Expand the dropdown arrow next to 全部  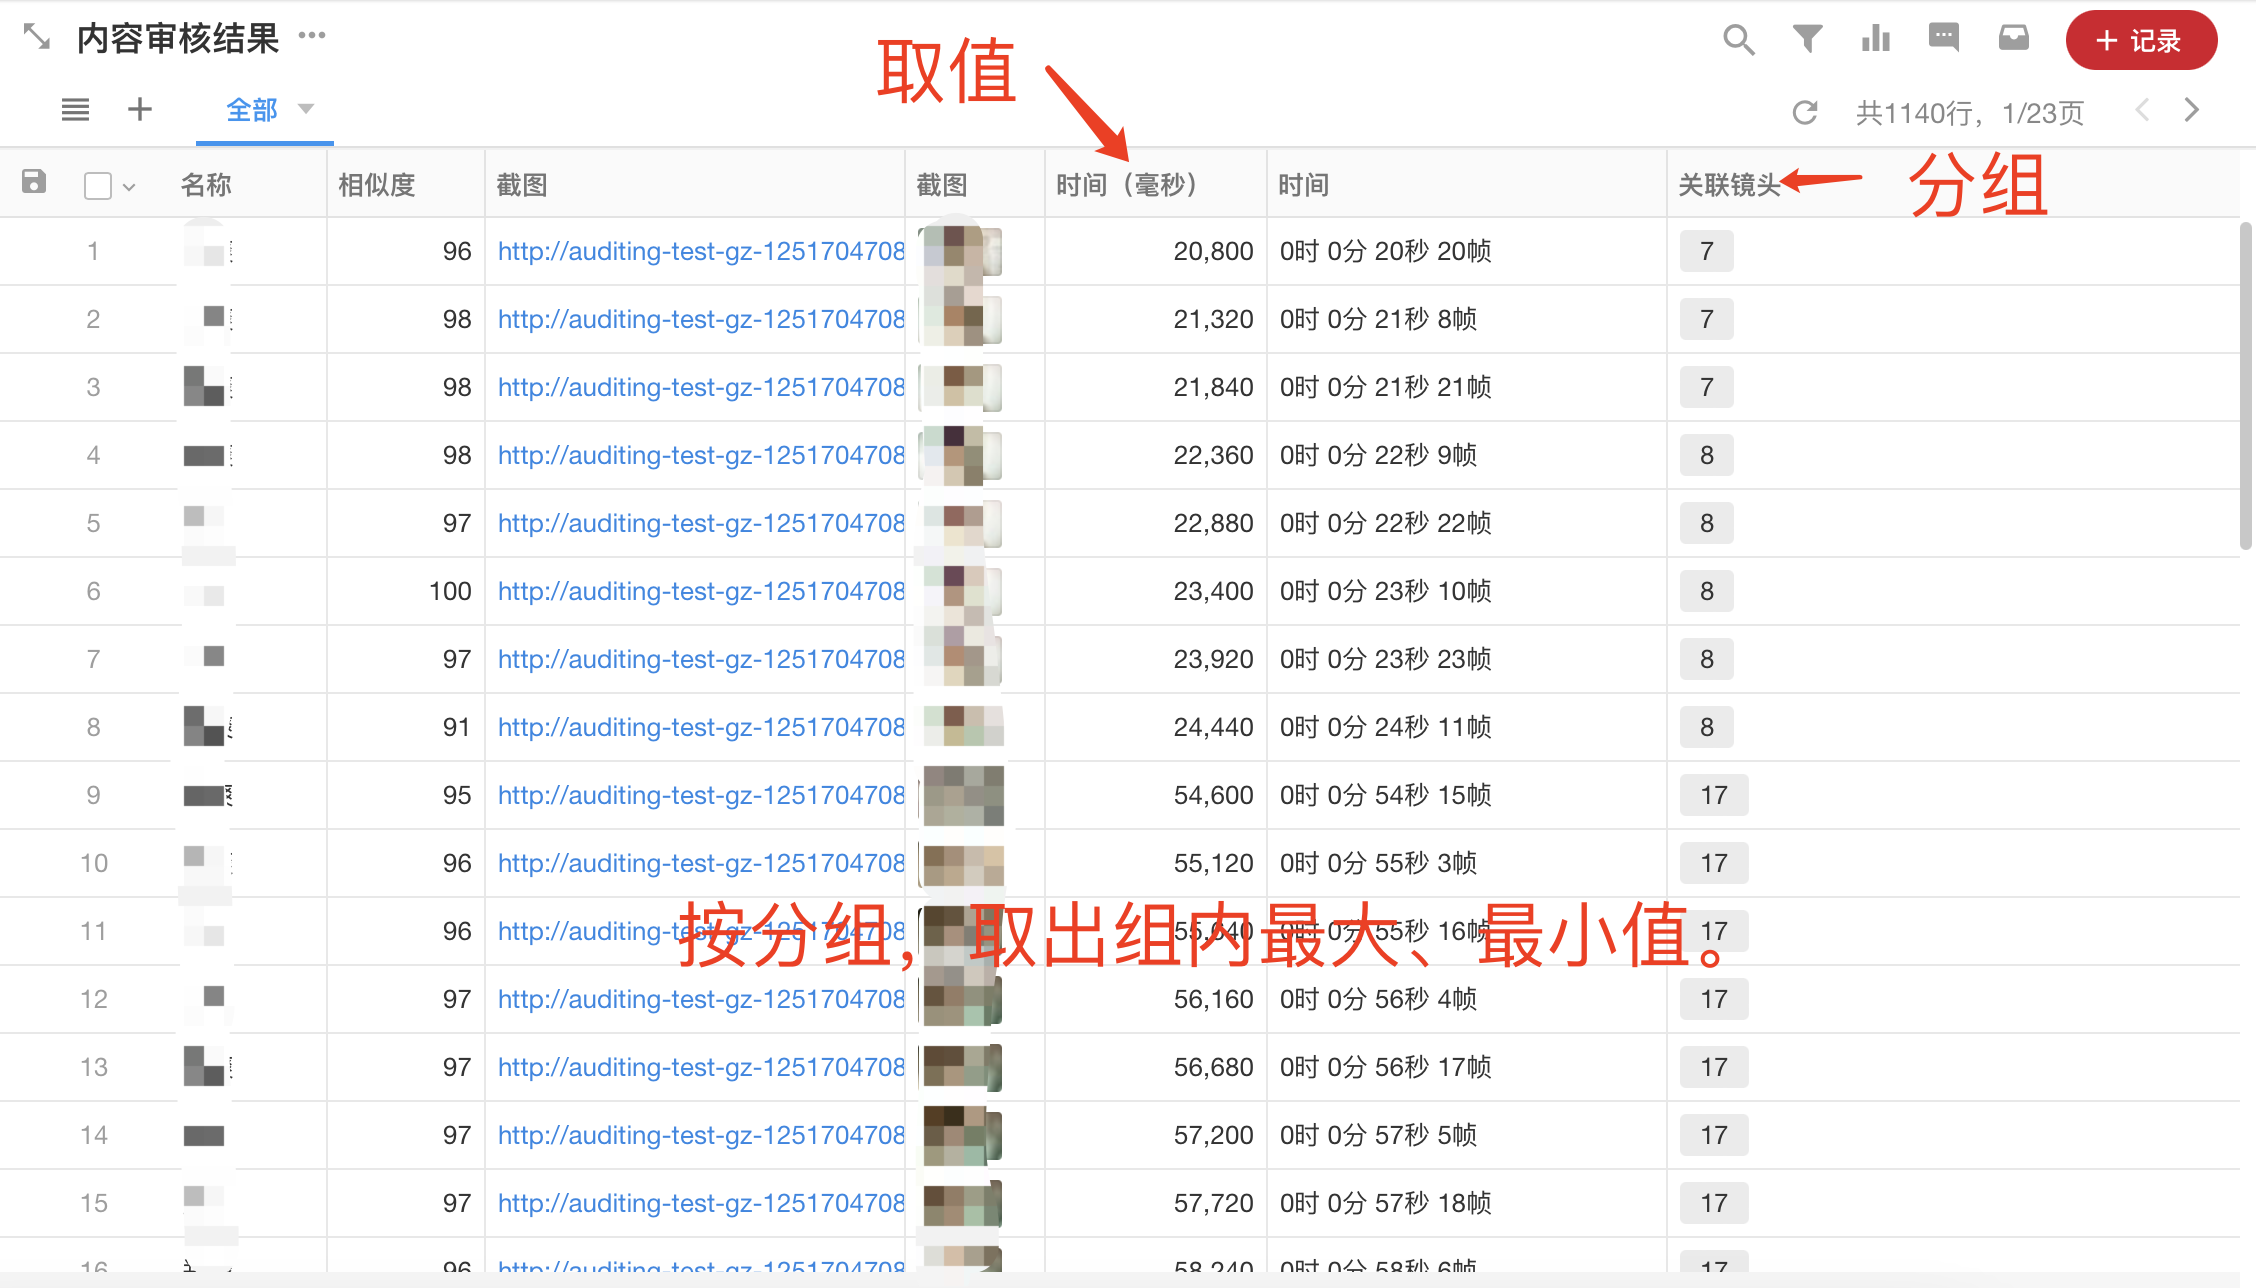click(x=306, y=109)
